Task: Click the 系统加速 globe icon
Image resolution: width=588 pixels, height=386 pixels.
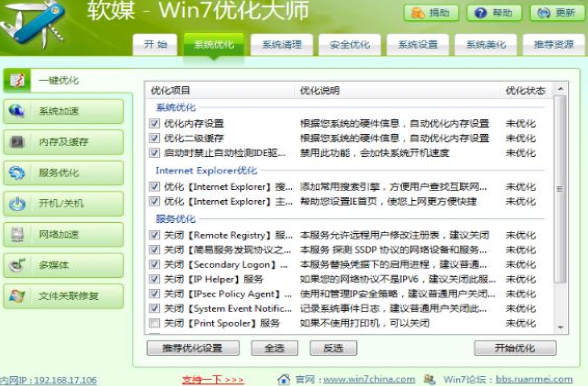Action: 17,111
